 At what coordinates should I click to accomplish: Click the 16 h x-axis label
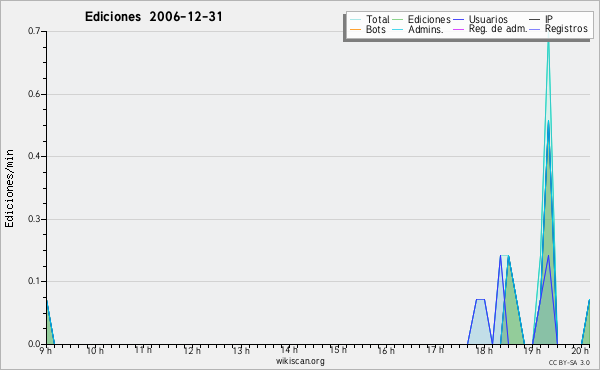(386, 350)
